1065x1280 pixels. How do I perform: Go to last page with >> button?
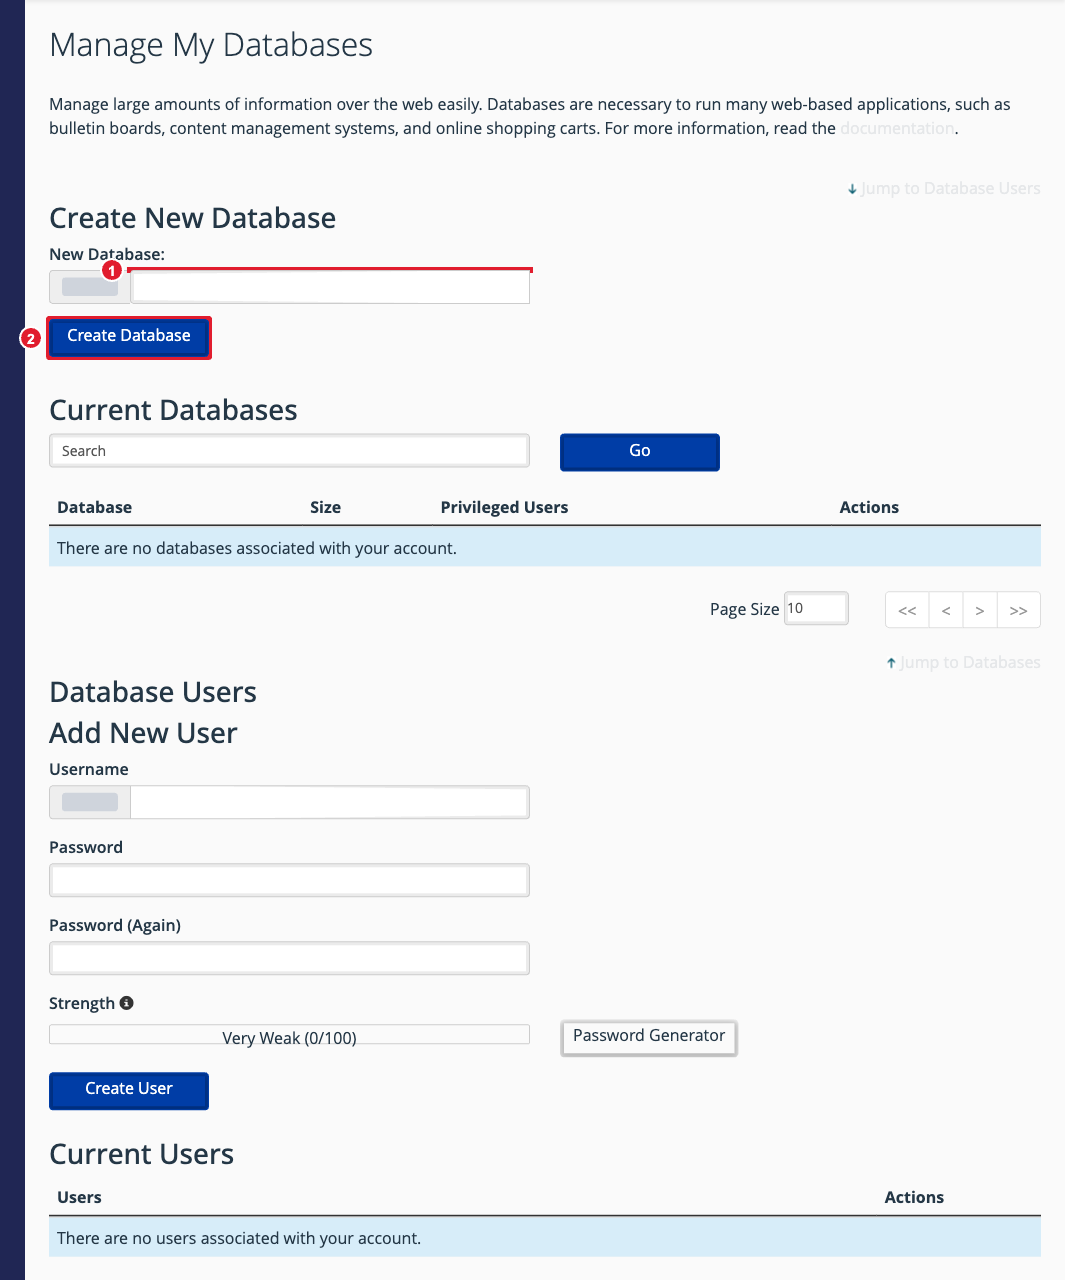(x=1019, y=610)
